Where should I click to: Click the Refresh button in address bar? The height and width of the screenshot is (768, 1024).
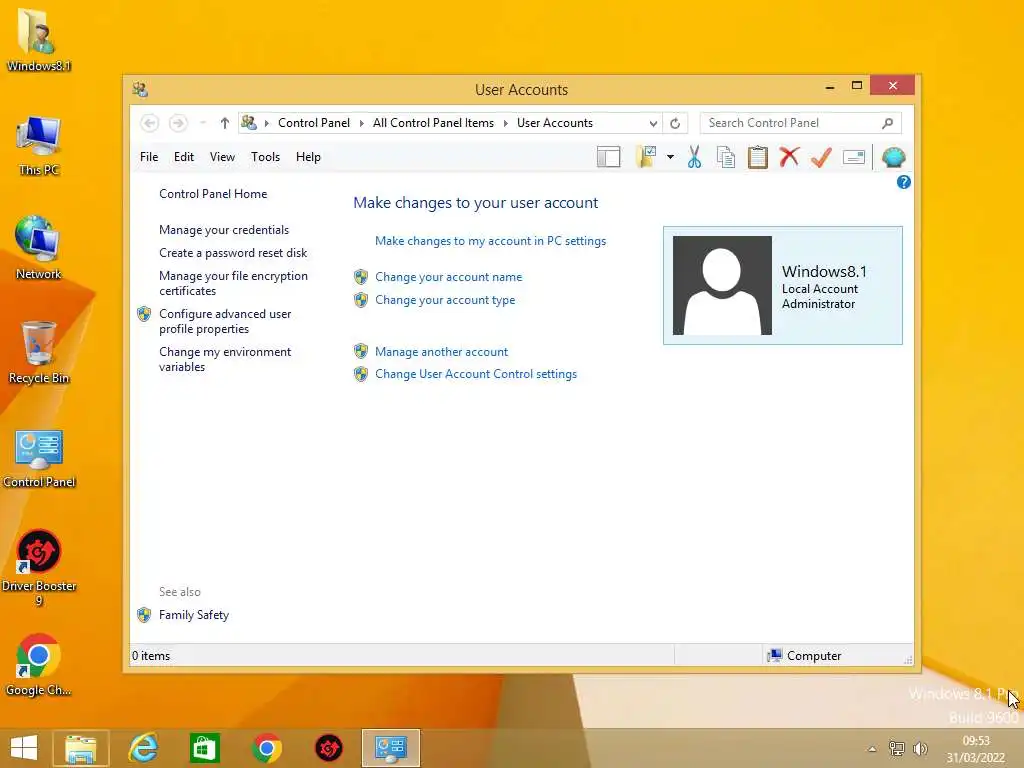(675, 123)
